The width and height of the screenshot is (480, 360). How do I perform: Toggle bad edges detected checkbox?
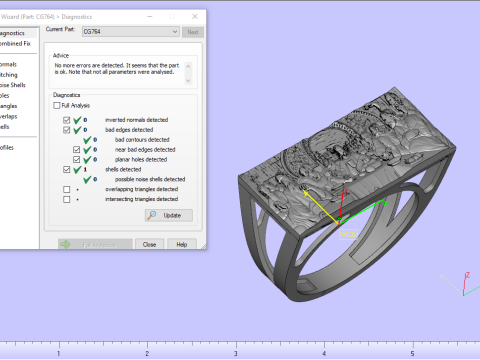click(67, 130)
